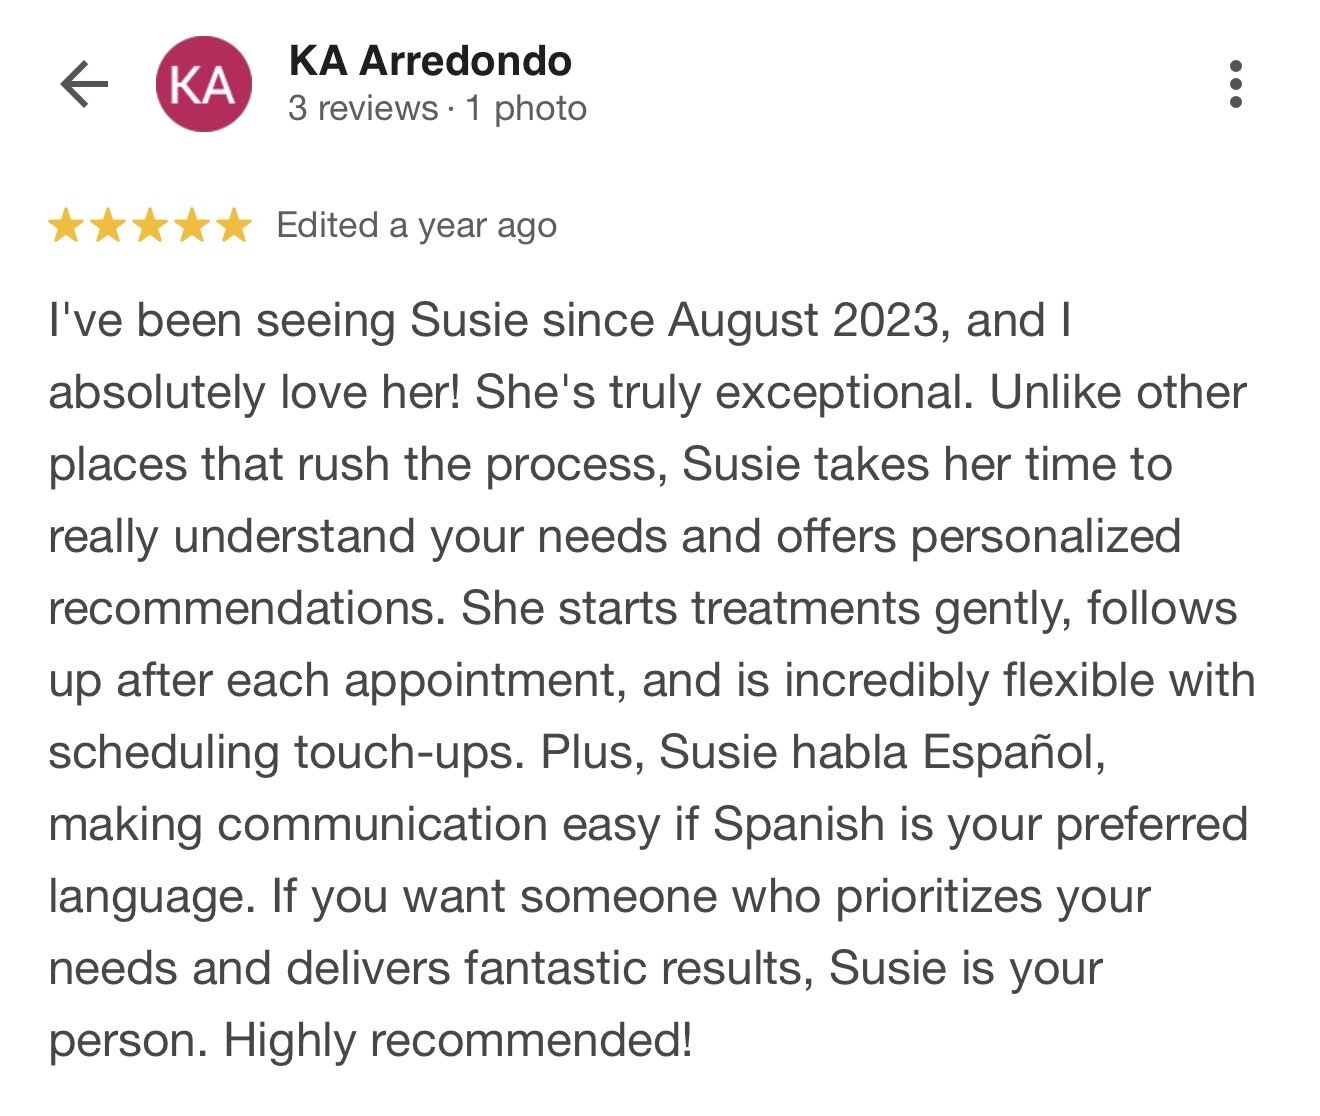This screenshot has height=1116, width=1320.
Task: Click 'Susie habla Español' in the review
Action: click(882, 753)
